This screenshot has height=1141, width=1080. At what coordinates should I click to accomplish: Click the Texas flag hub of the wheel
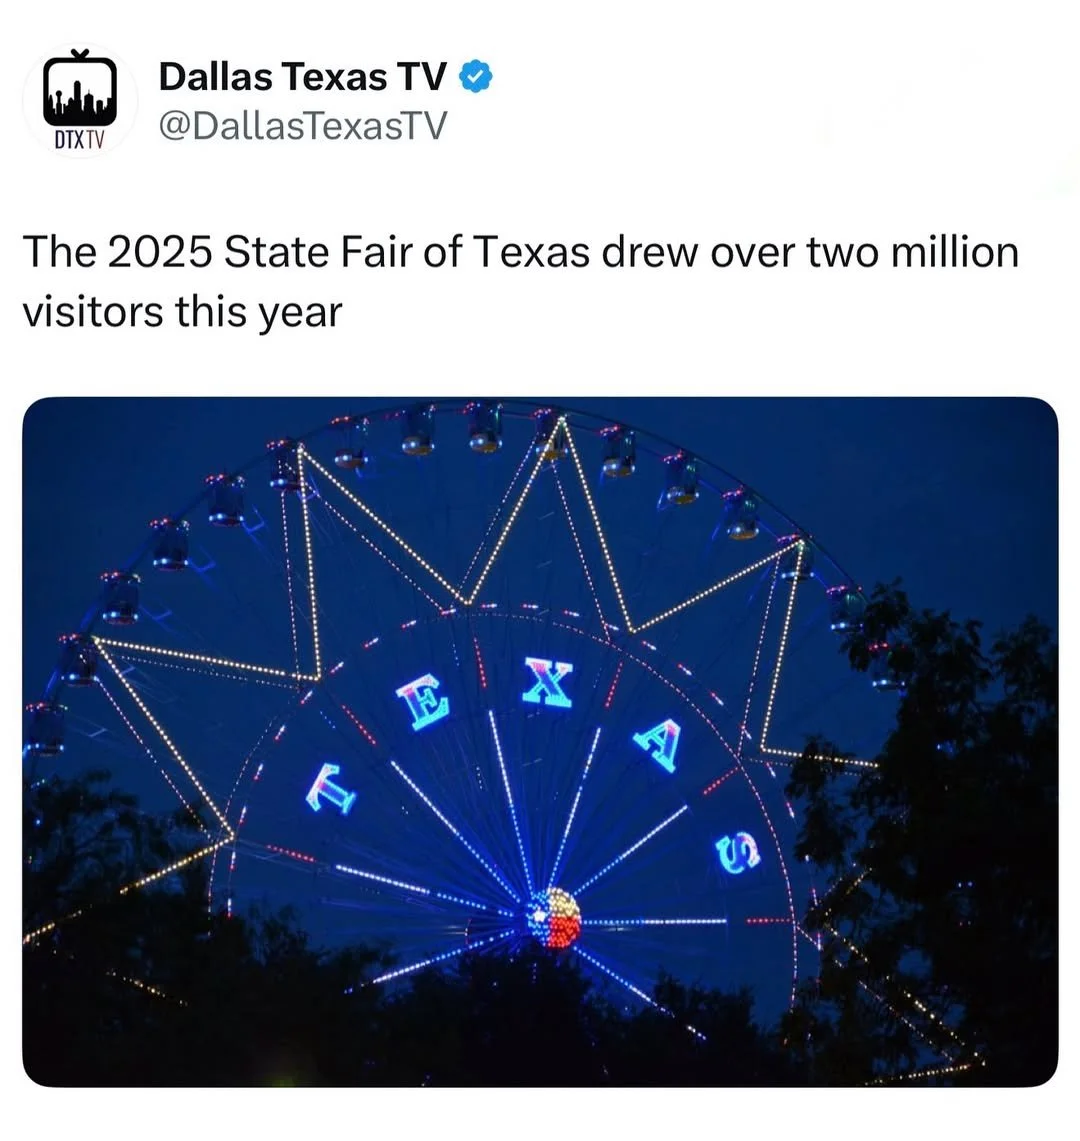(554, 918)
